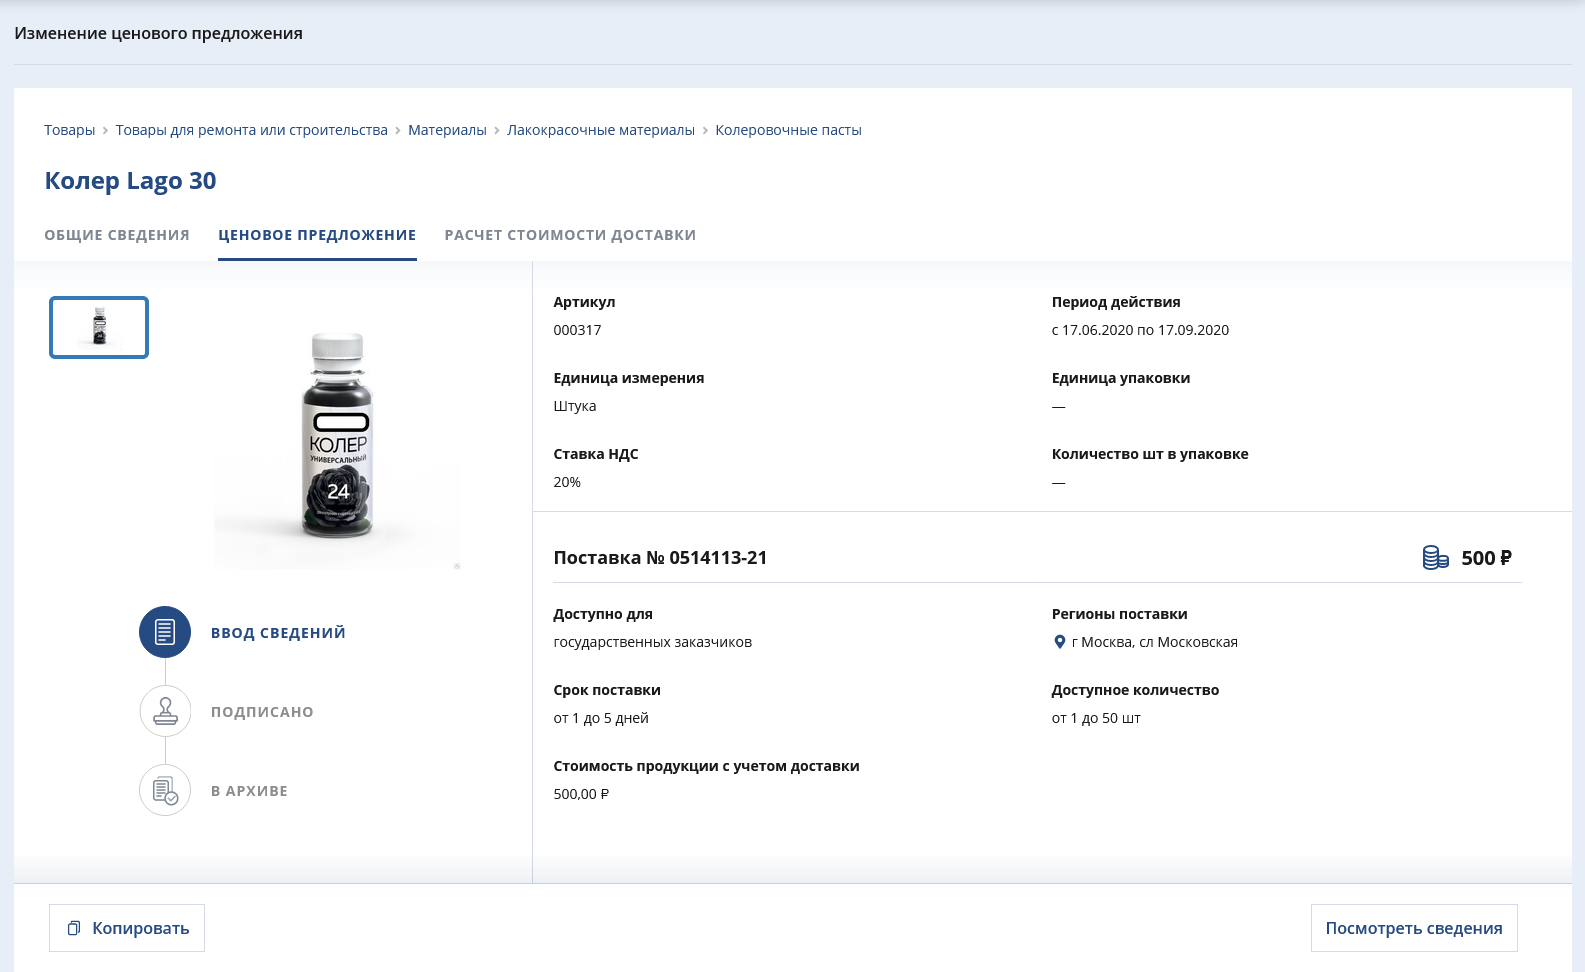Click the '500 ₽' price amount

1486,558
